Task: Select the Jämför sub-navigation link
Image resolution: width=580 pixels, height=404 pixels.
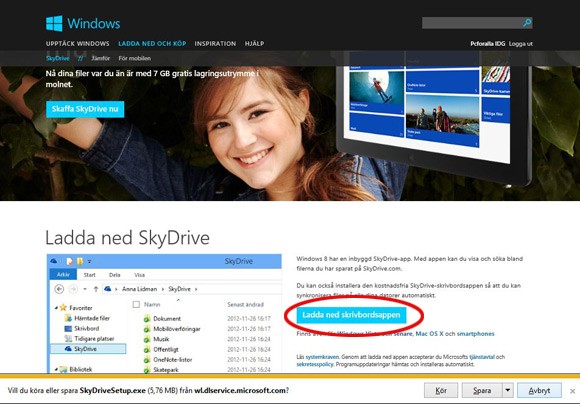Action: point(101,58)
